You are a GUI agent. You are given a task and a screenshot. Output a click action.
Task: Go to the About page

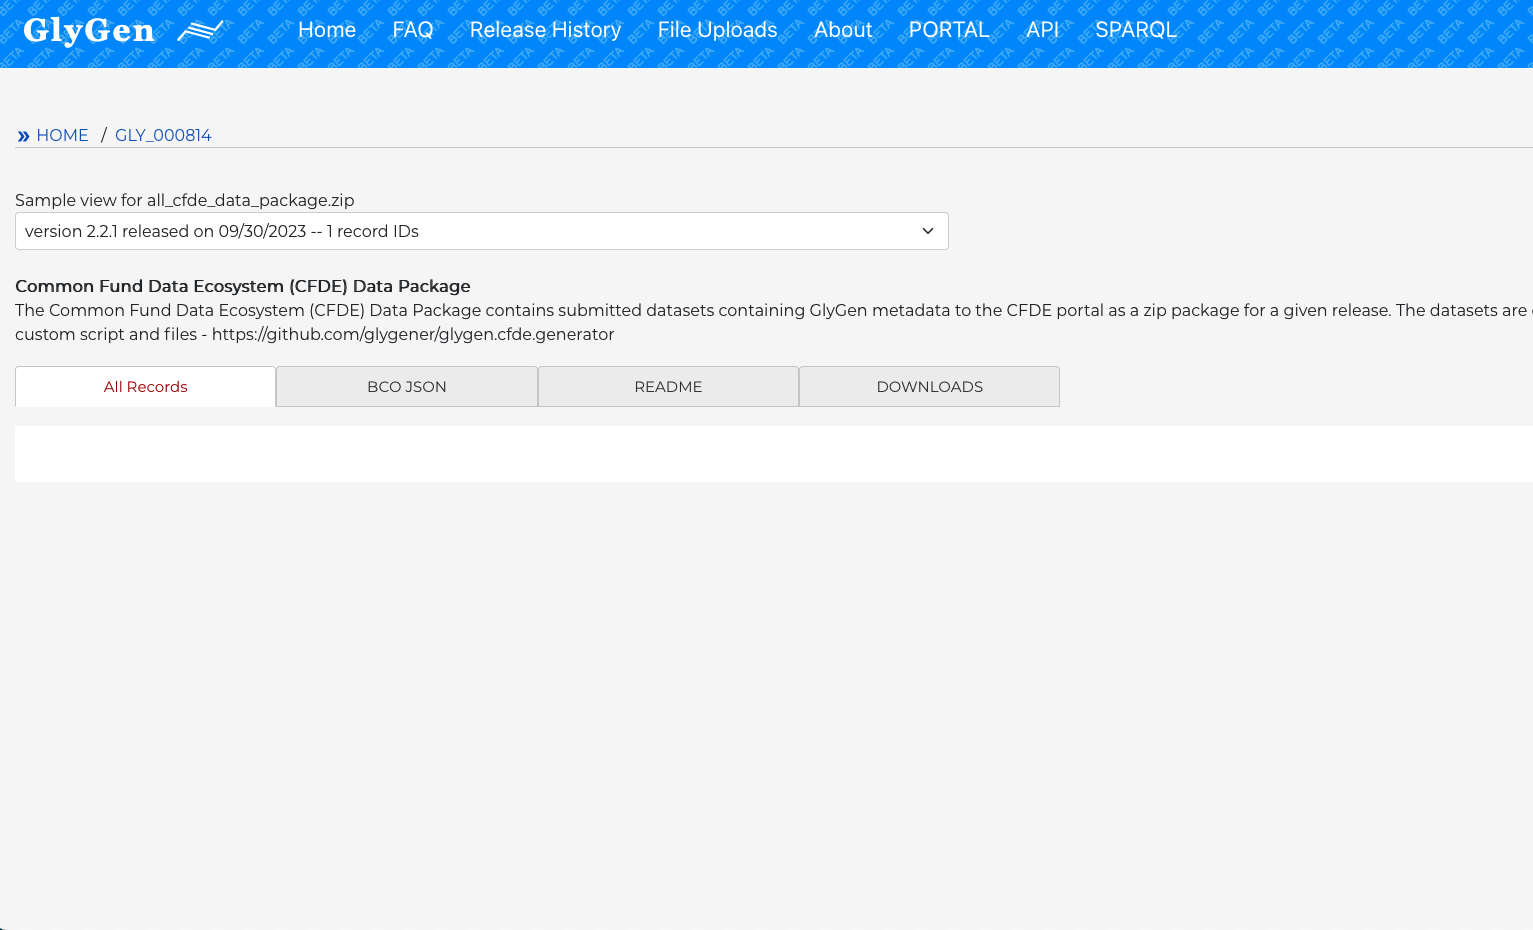coord(842,30)
